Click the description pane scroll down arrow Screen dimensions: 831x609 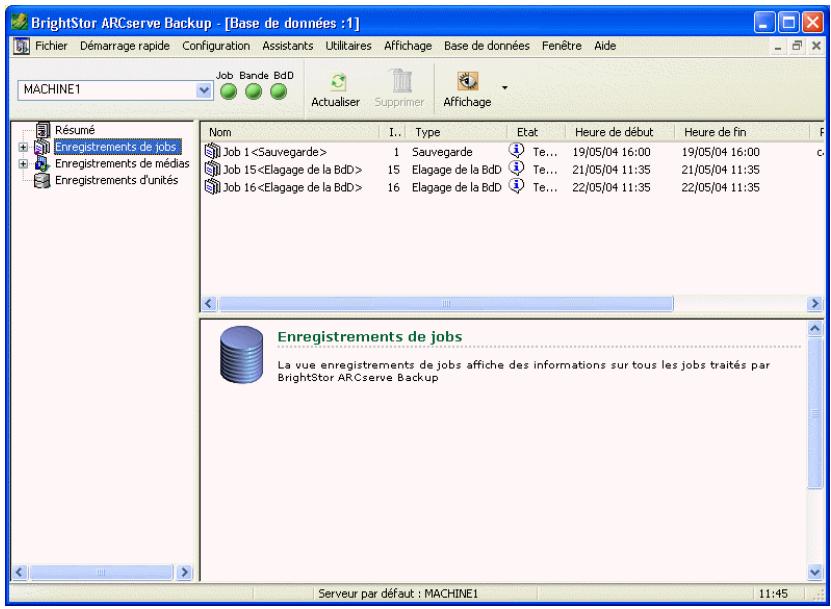[815, 572]
